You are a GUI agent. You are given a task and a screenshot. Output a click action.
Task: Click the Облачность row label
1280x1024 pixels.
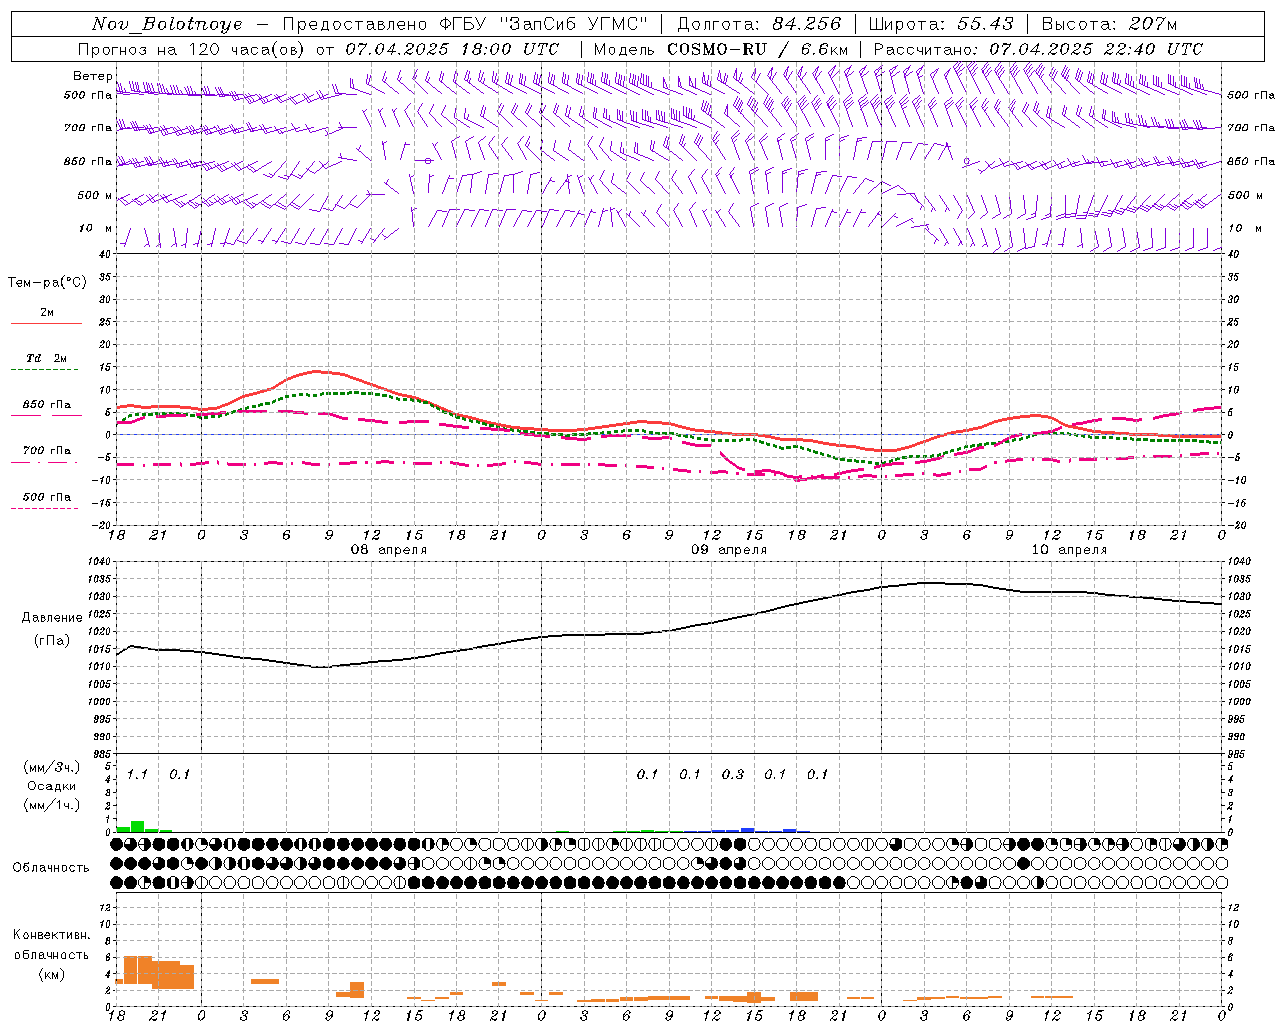click(x=51, y=867)
